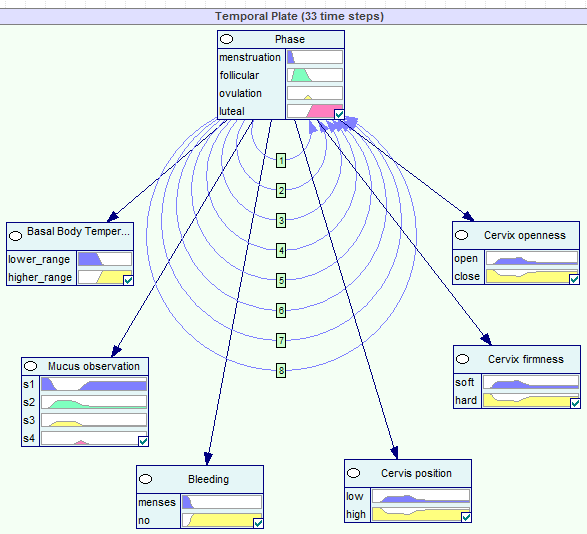Click the oval icon on Phase node
This screenshot has height=534, width=587.
226,39
